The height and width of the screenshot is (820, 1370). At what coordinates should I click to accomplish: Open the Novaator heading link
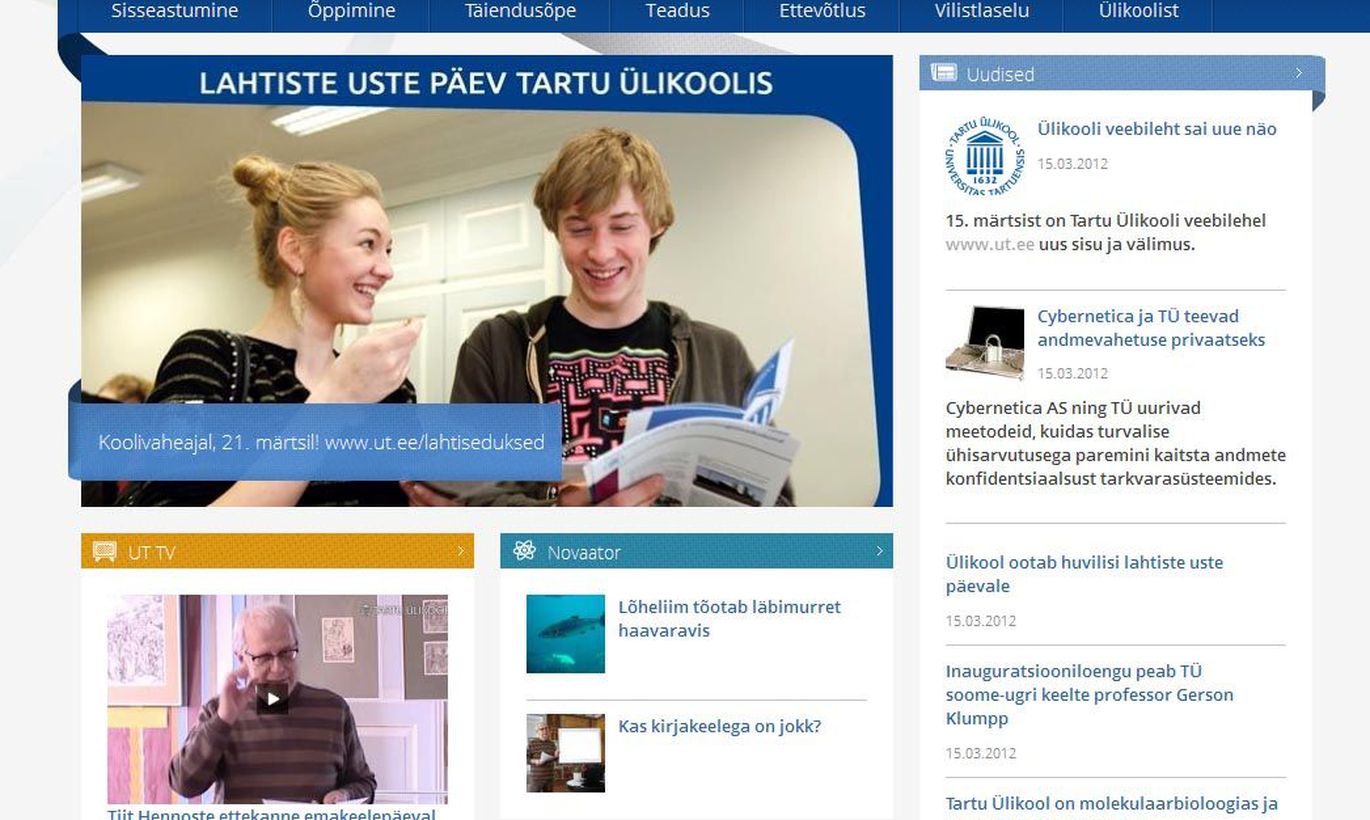pos(584,552)
